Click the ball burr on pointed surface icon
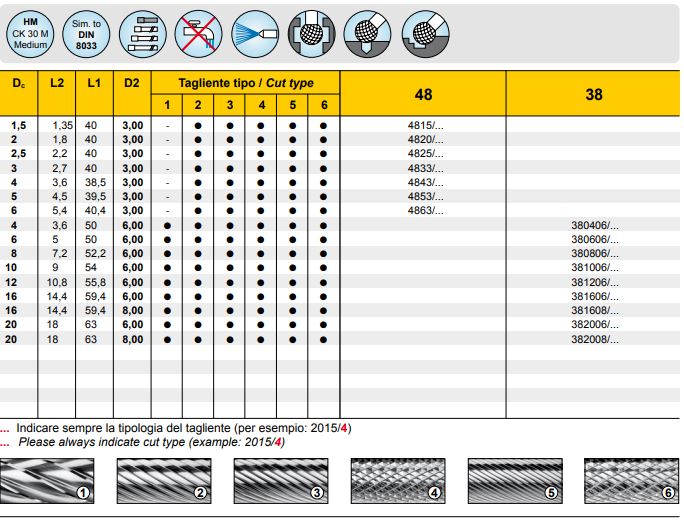 pyautogui.click(x=367, y=33)
